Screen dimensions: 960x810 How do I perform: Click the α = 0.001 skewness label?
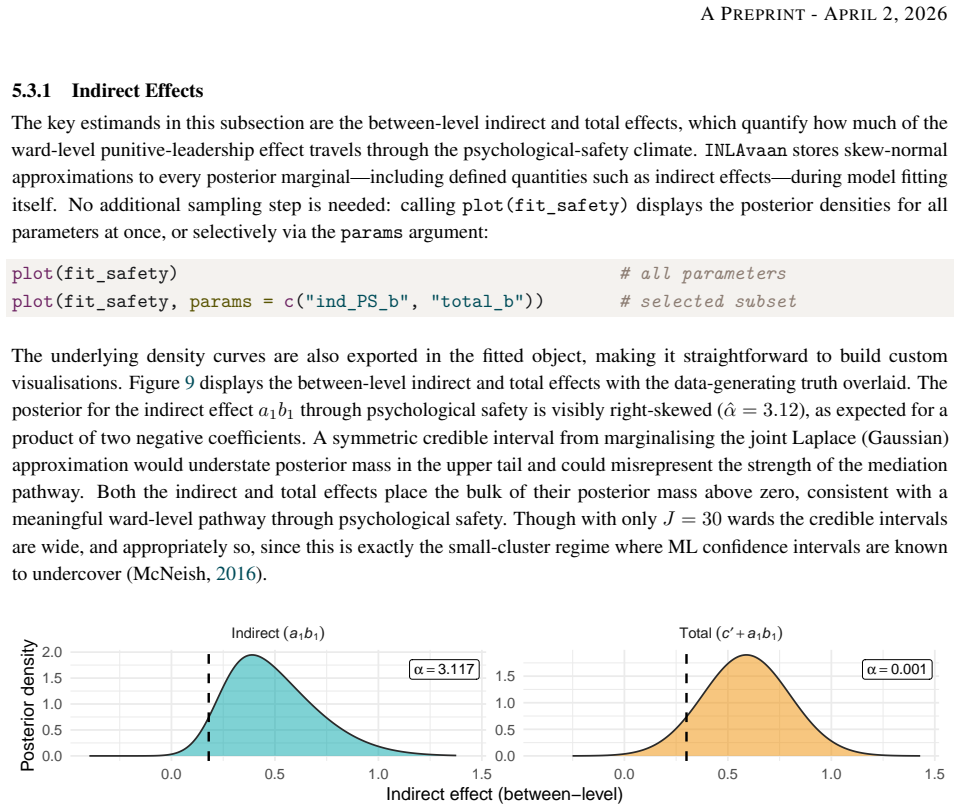pyautogui.click(x=897, y=669)
